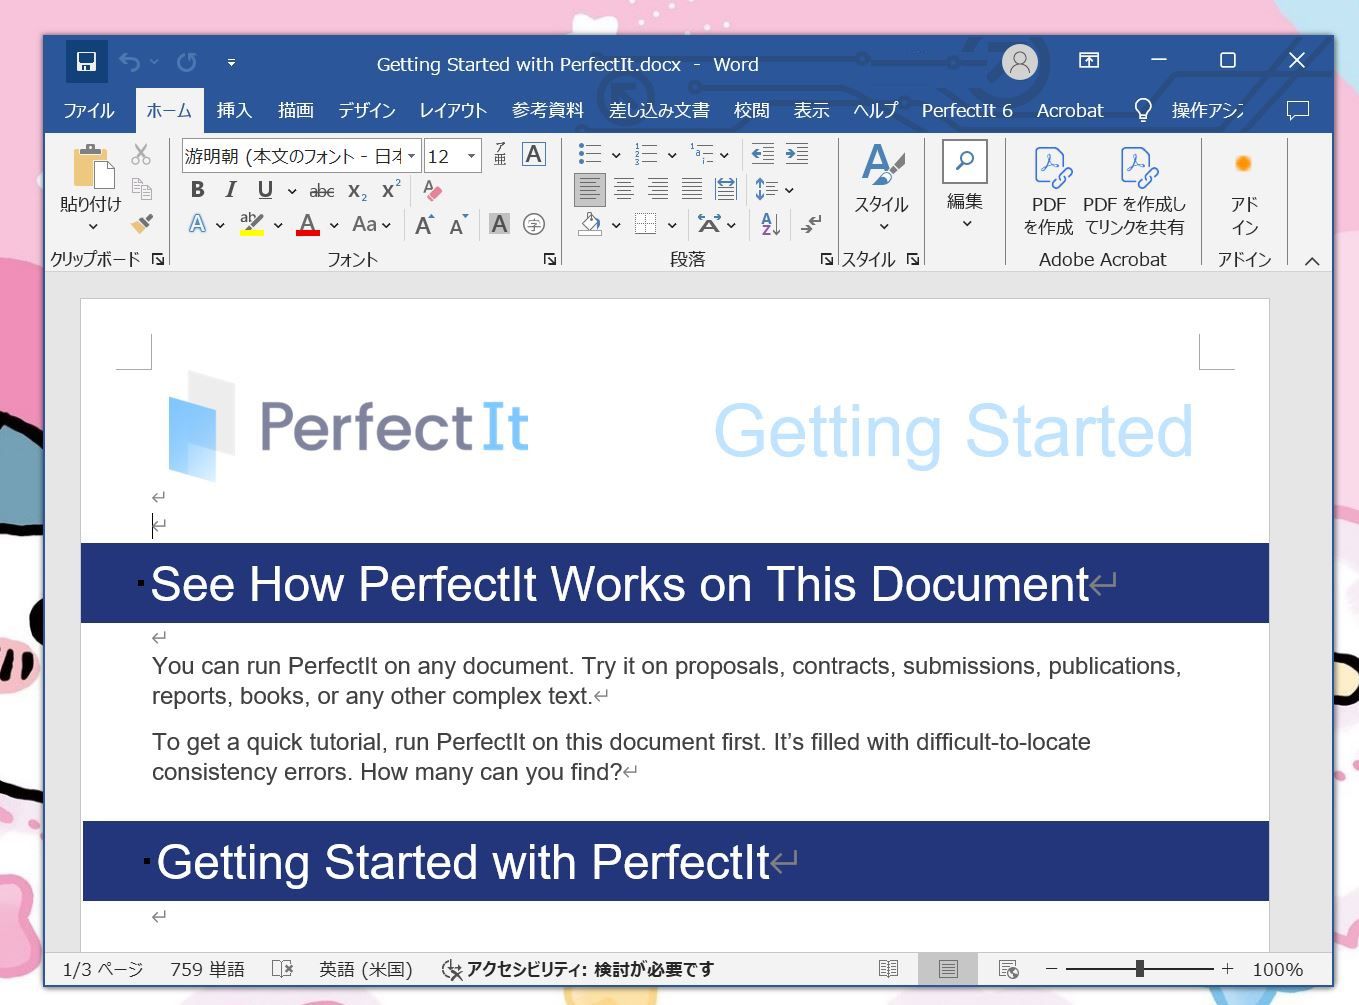Switch to the デザイン (Design) tab
1359x1005 pixels.
tap(366, 110)
